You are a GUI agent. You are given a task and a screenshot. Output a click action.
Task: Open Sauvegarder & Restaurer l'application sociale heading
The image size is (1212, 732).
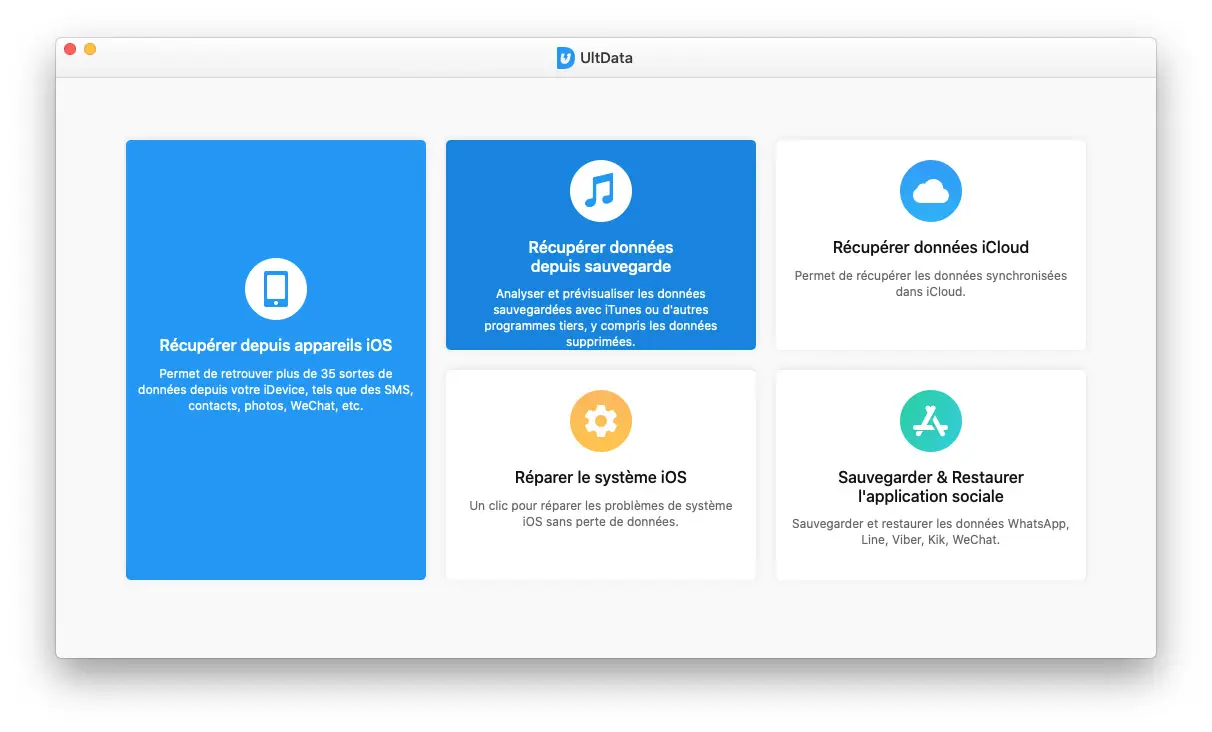point(931,487)
